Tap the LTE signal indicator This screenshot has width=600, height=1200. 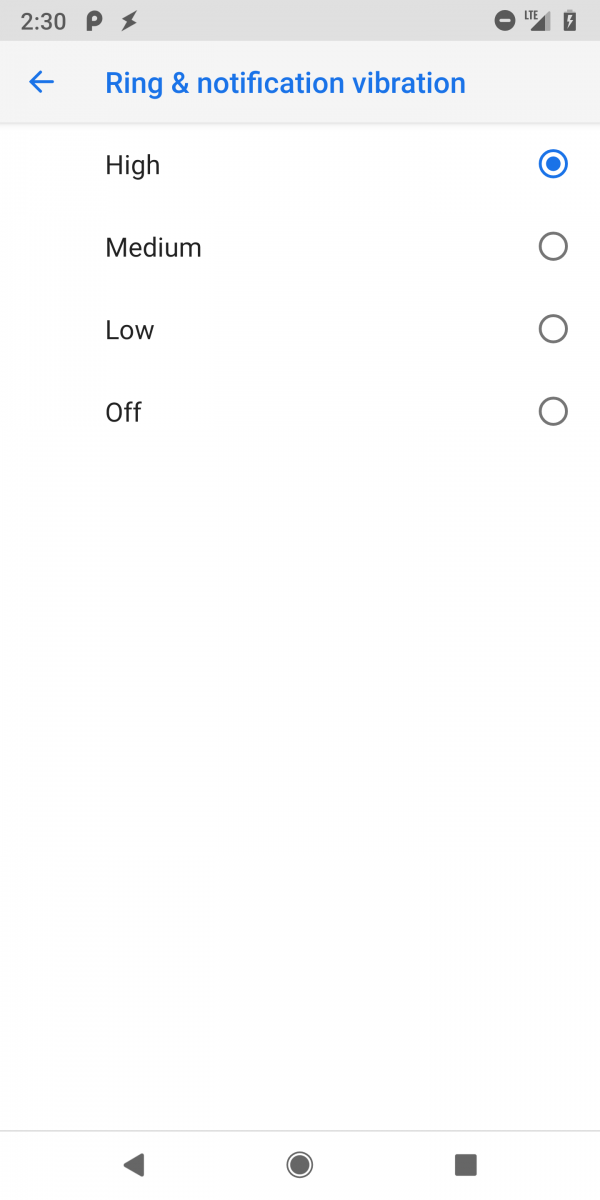click(x=537, y=19)
